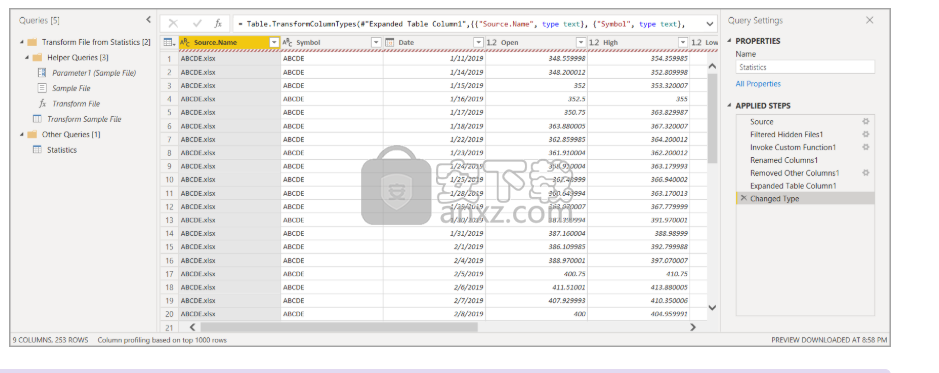The height and width of the screenshot is (373, 939).
Task: Open the All Properties link
Action: point(758,84)
